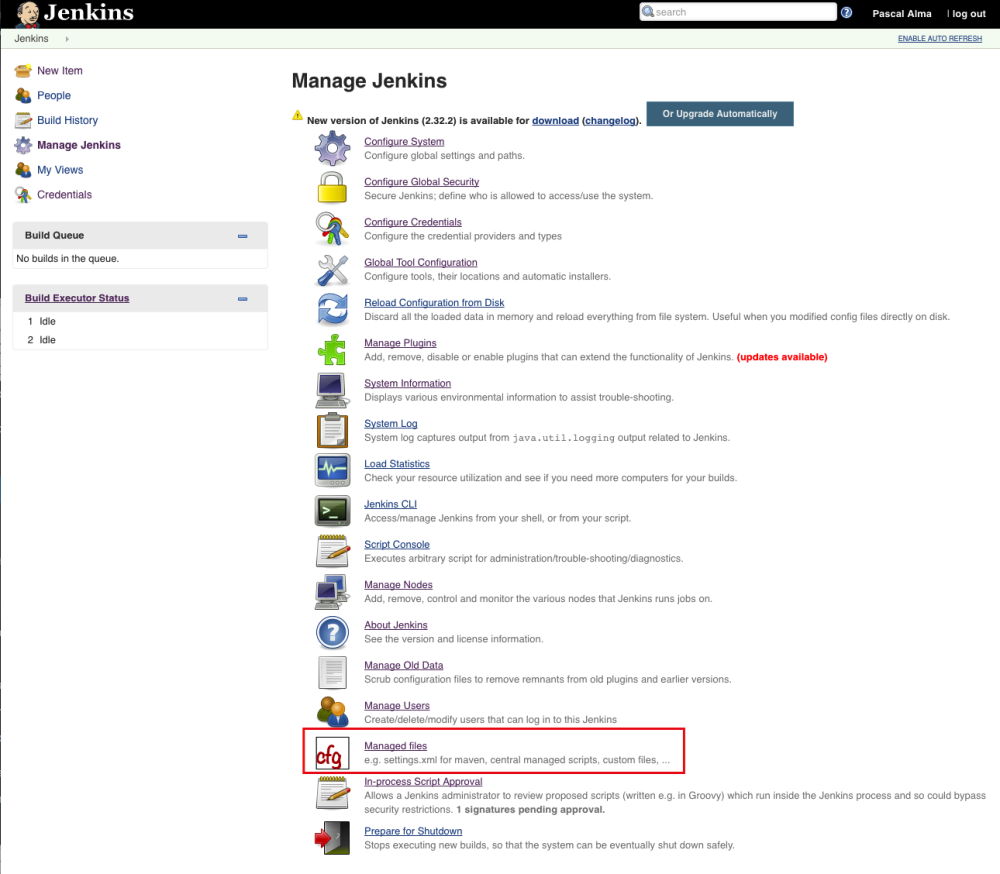Click the Jenkins CLI terminal icon
This screenshot has height=874, width=1000.
(x=332, y=510)
